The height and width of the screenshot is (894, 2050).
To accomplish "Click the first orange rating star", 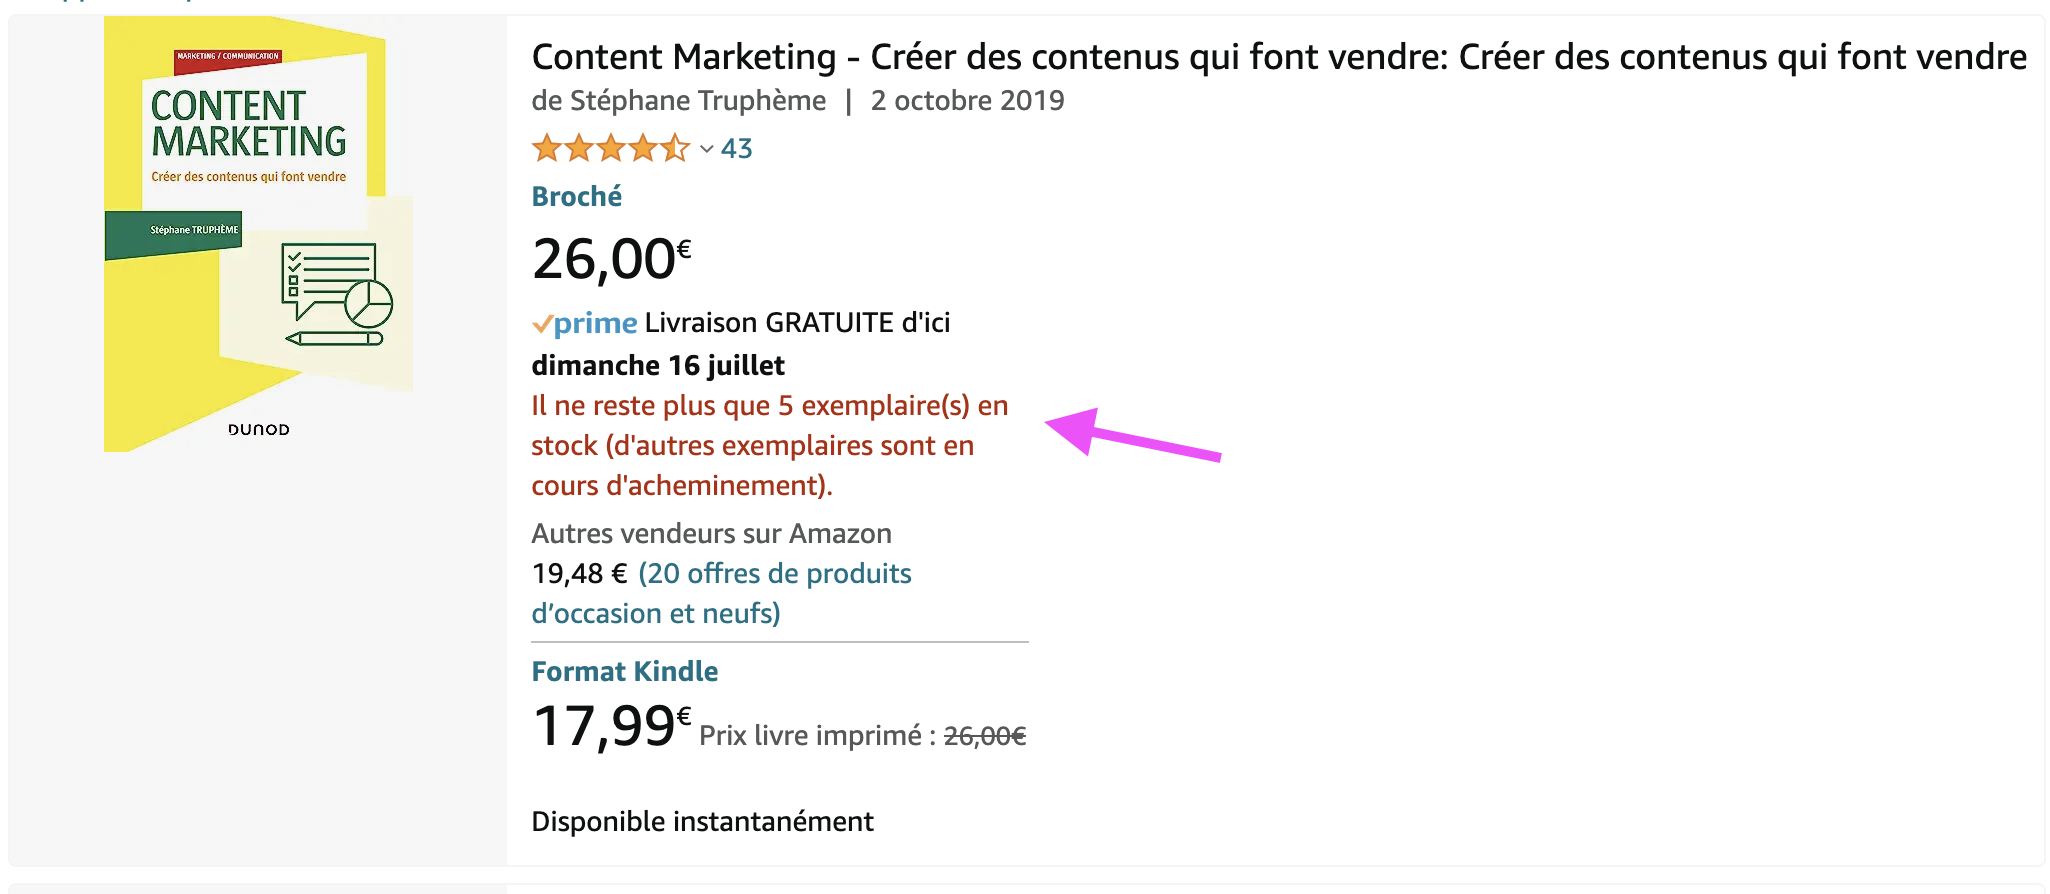I will coord(548,147).
